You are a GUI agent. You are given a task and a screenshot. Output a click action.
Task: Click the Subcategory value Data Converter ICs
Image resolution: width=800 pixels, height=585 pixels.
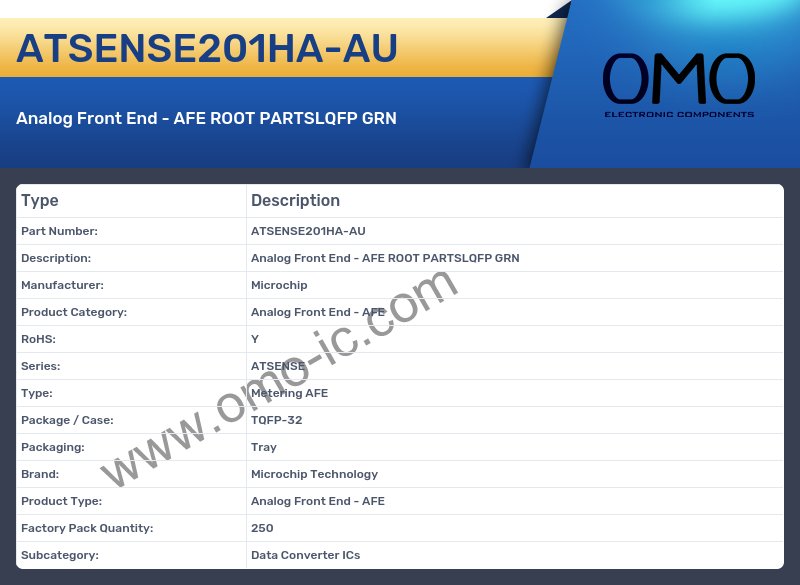coord(305,555)
